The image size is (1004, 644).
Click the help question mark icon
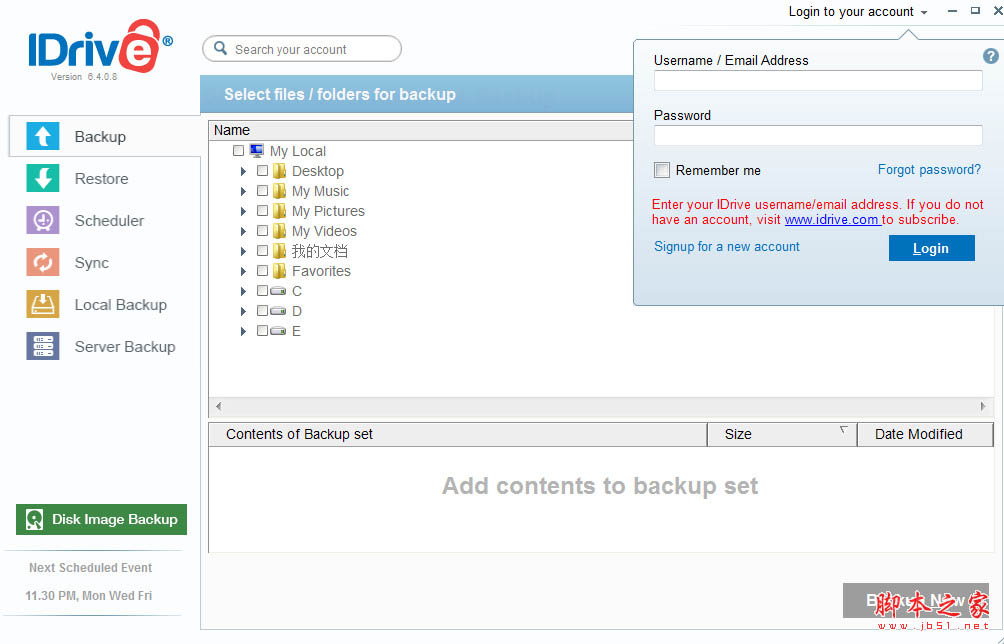990,56
